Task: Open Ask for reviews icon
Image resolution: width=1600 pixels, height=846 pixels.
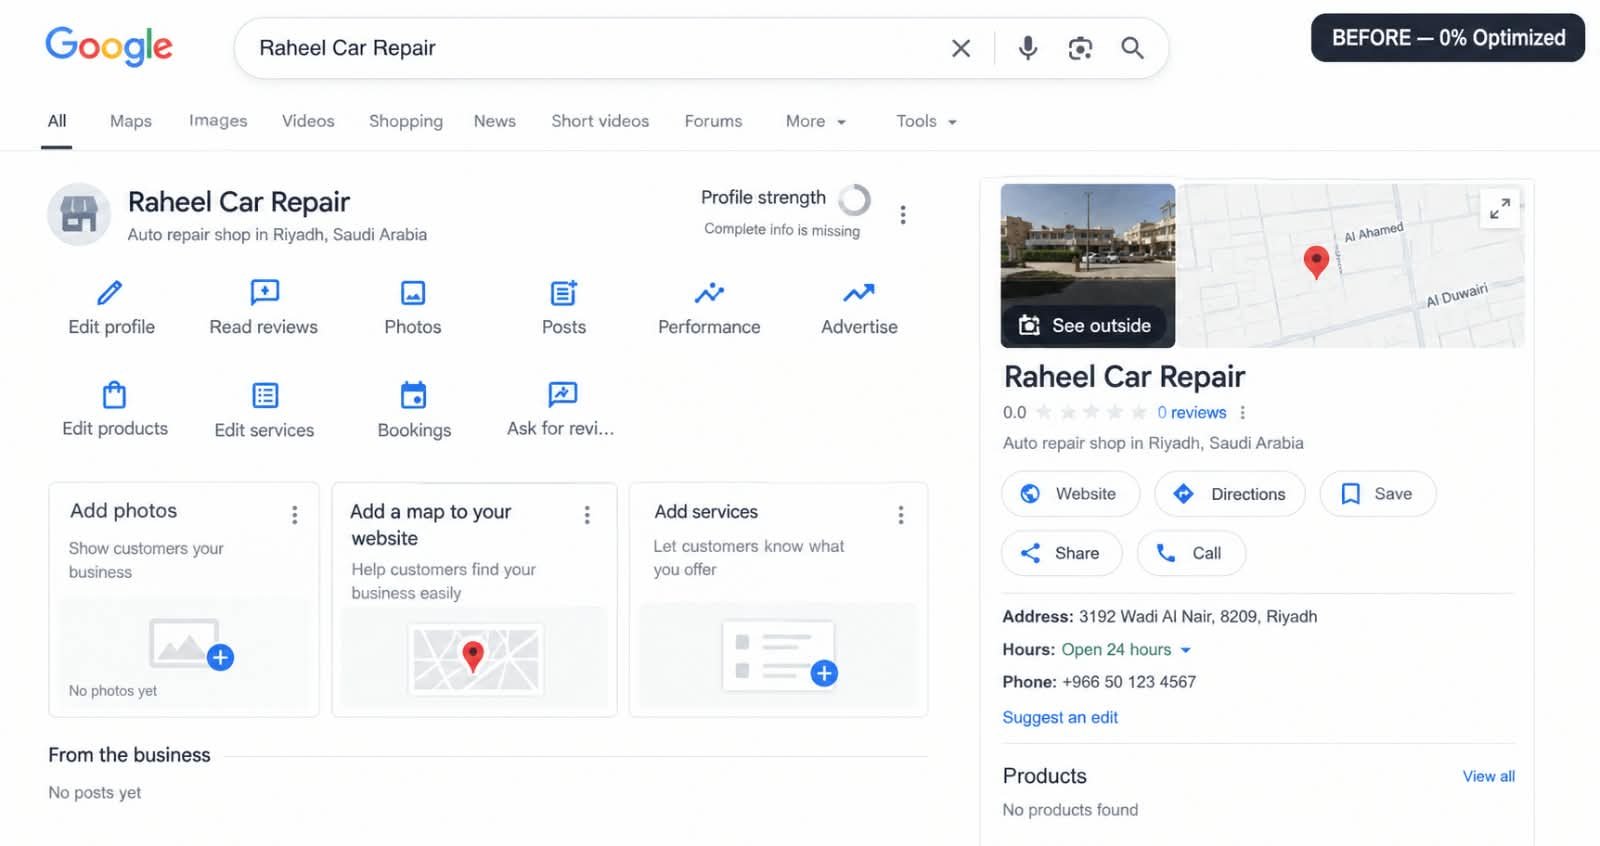Action: [x=563, y=394]
